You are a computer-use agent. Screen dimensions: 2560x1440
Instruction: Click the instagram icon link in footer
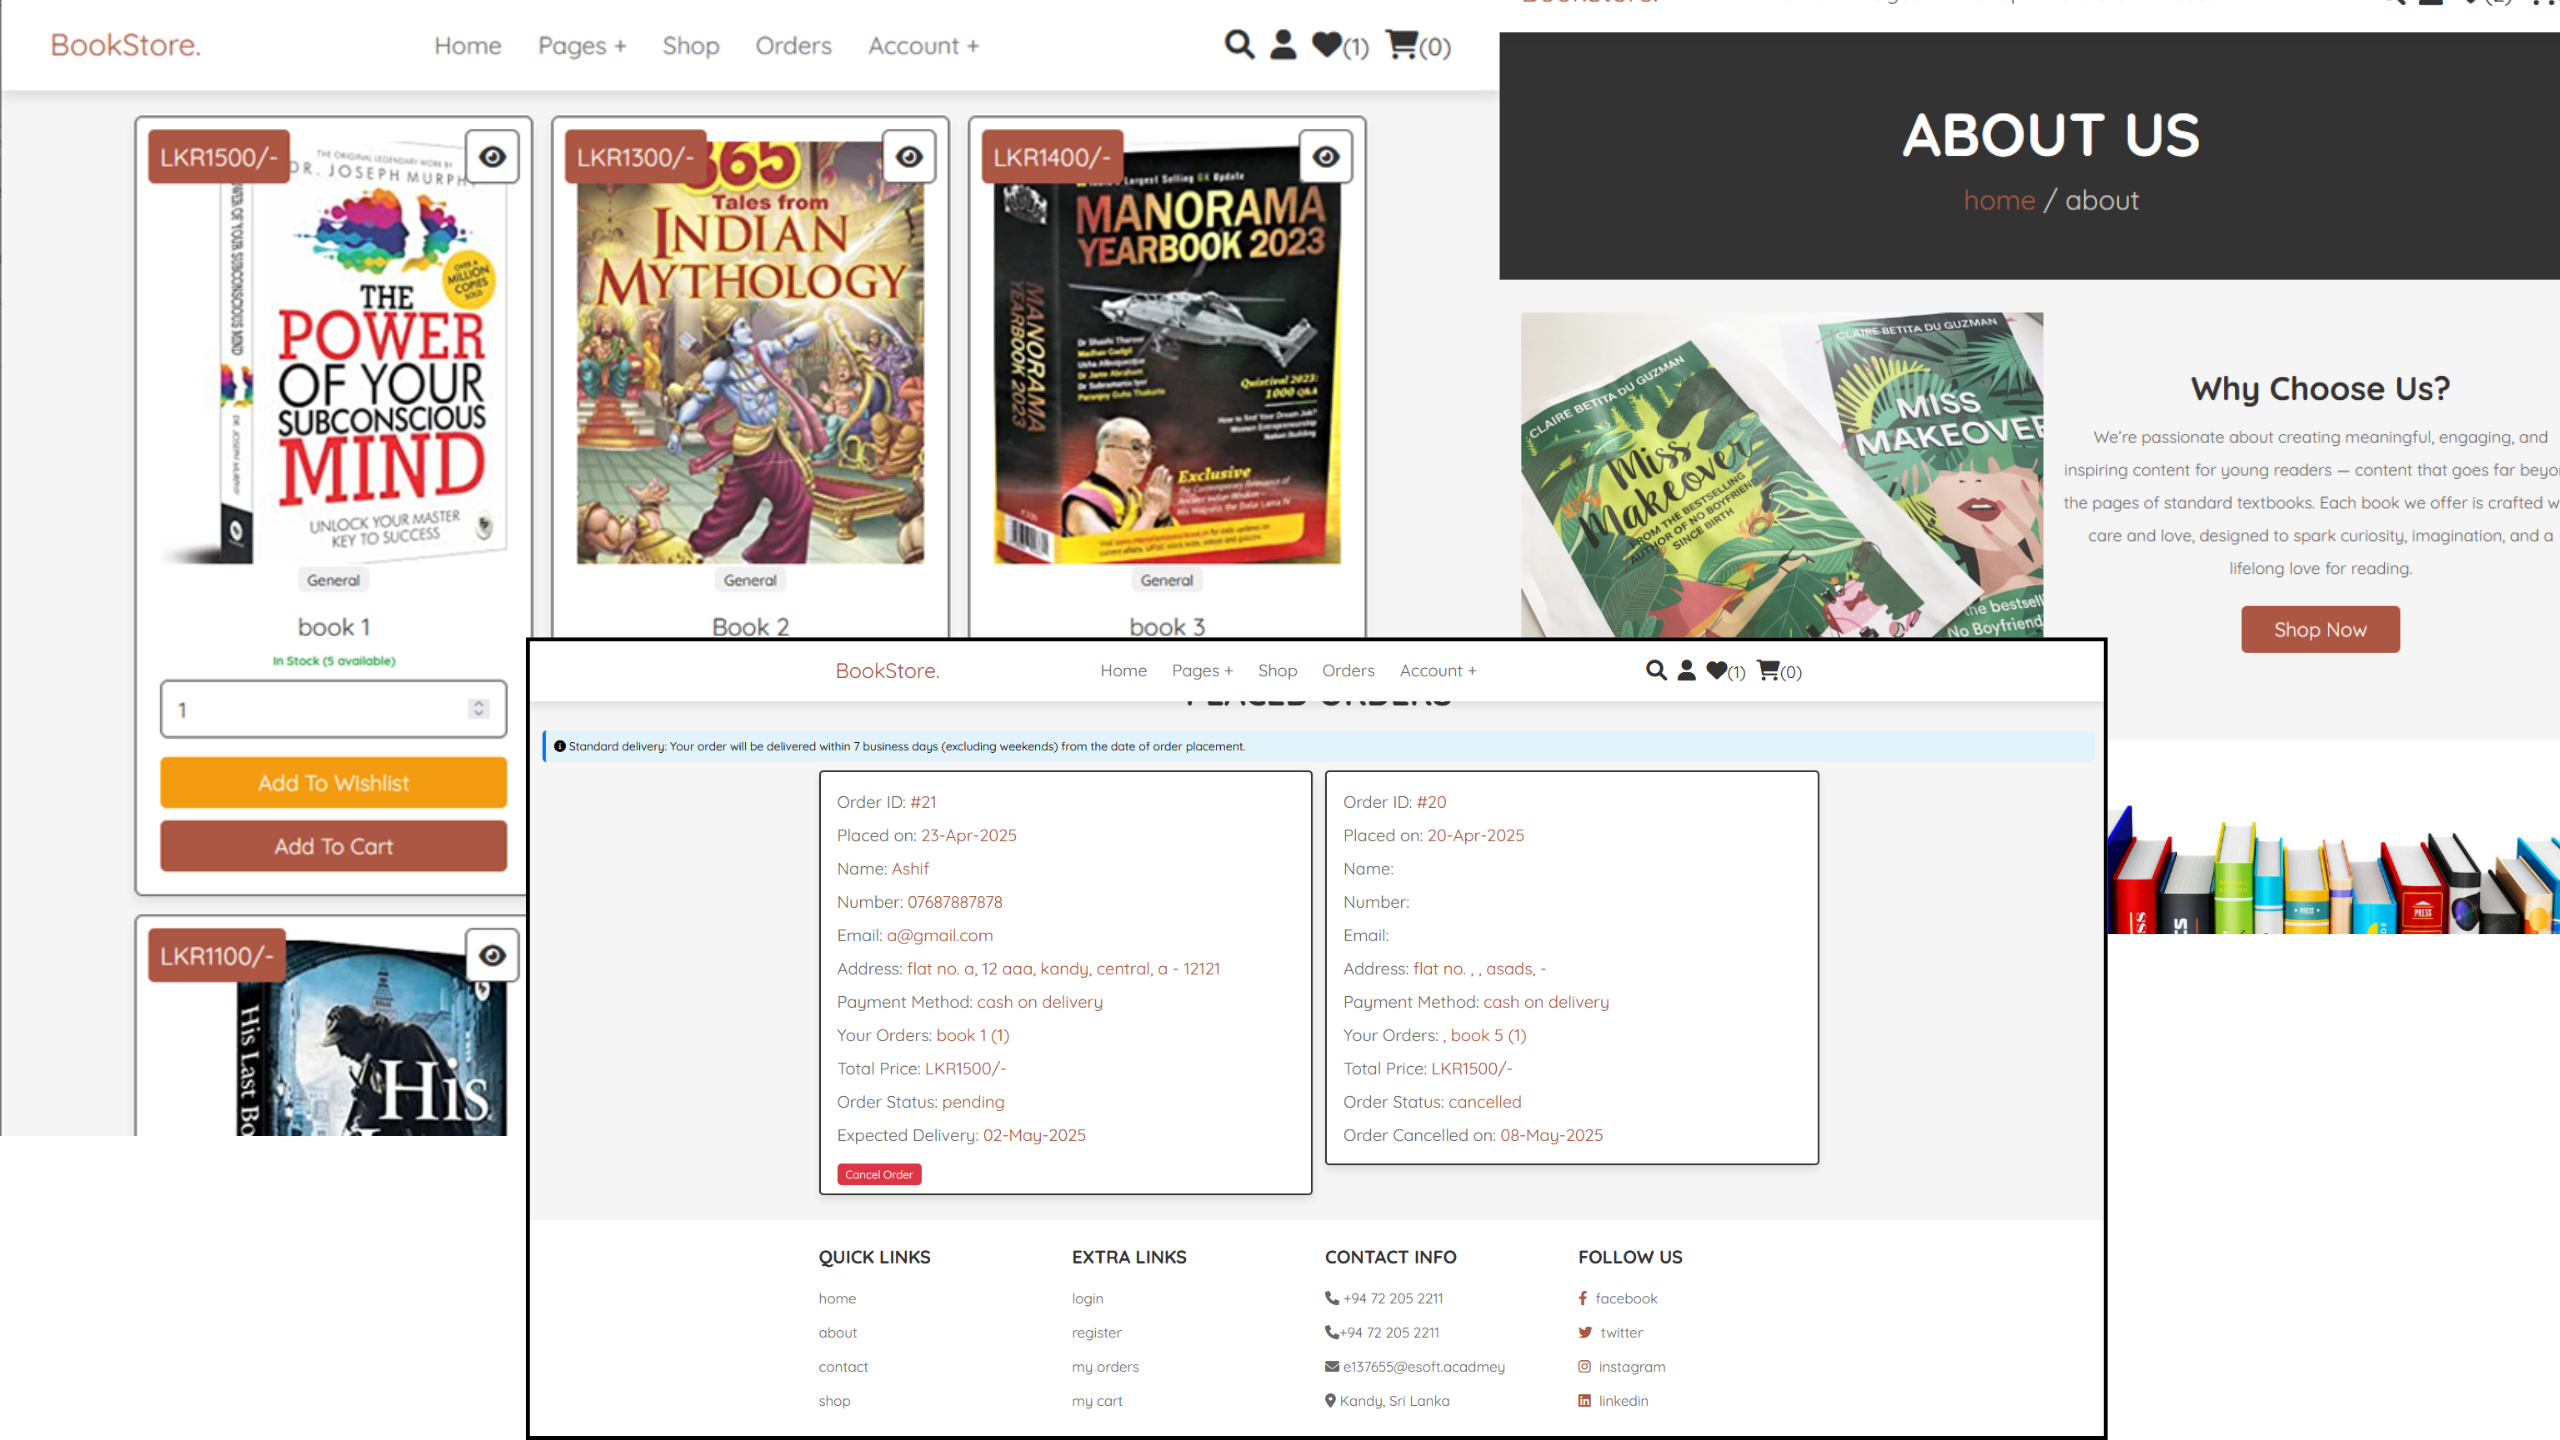[x=1585, y=1366]
